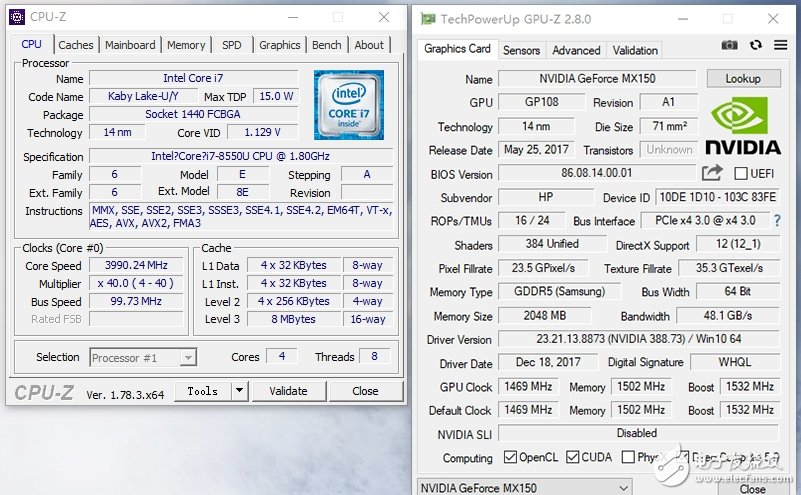Click the Release Date value May 25, 2017
This screenshot has width=801, height=495.
536,150
